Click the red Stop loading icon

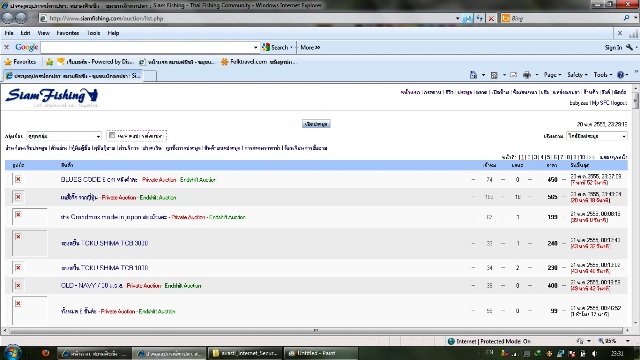click(x=491, y=18)
